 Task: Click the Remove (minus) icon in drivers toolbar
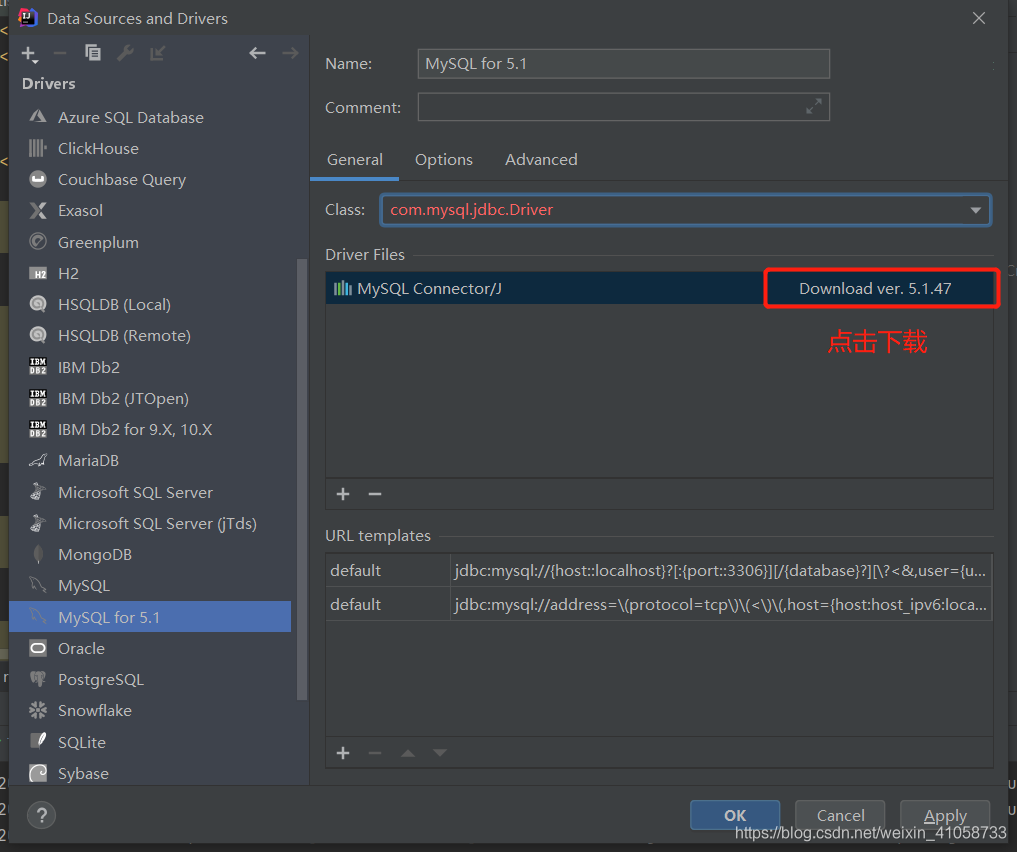tap(60, 53)
